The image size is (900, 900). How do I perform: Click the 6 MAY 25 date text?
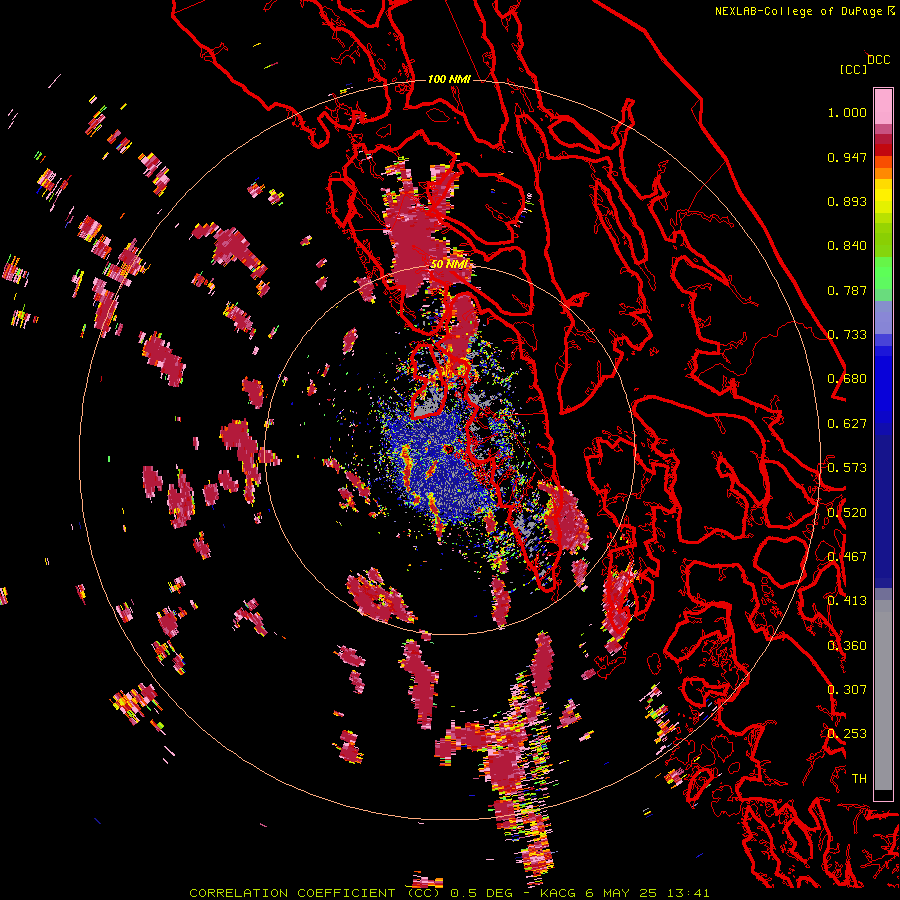(622, 893)
